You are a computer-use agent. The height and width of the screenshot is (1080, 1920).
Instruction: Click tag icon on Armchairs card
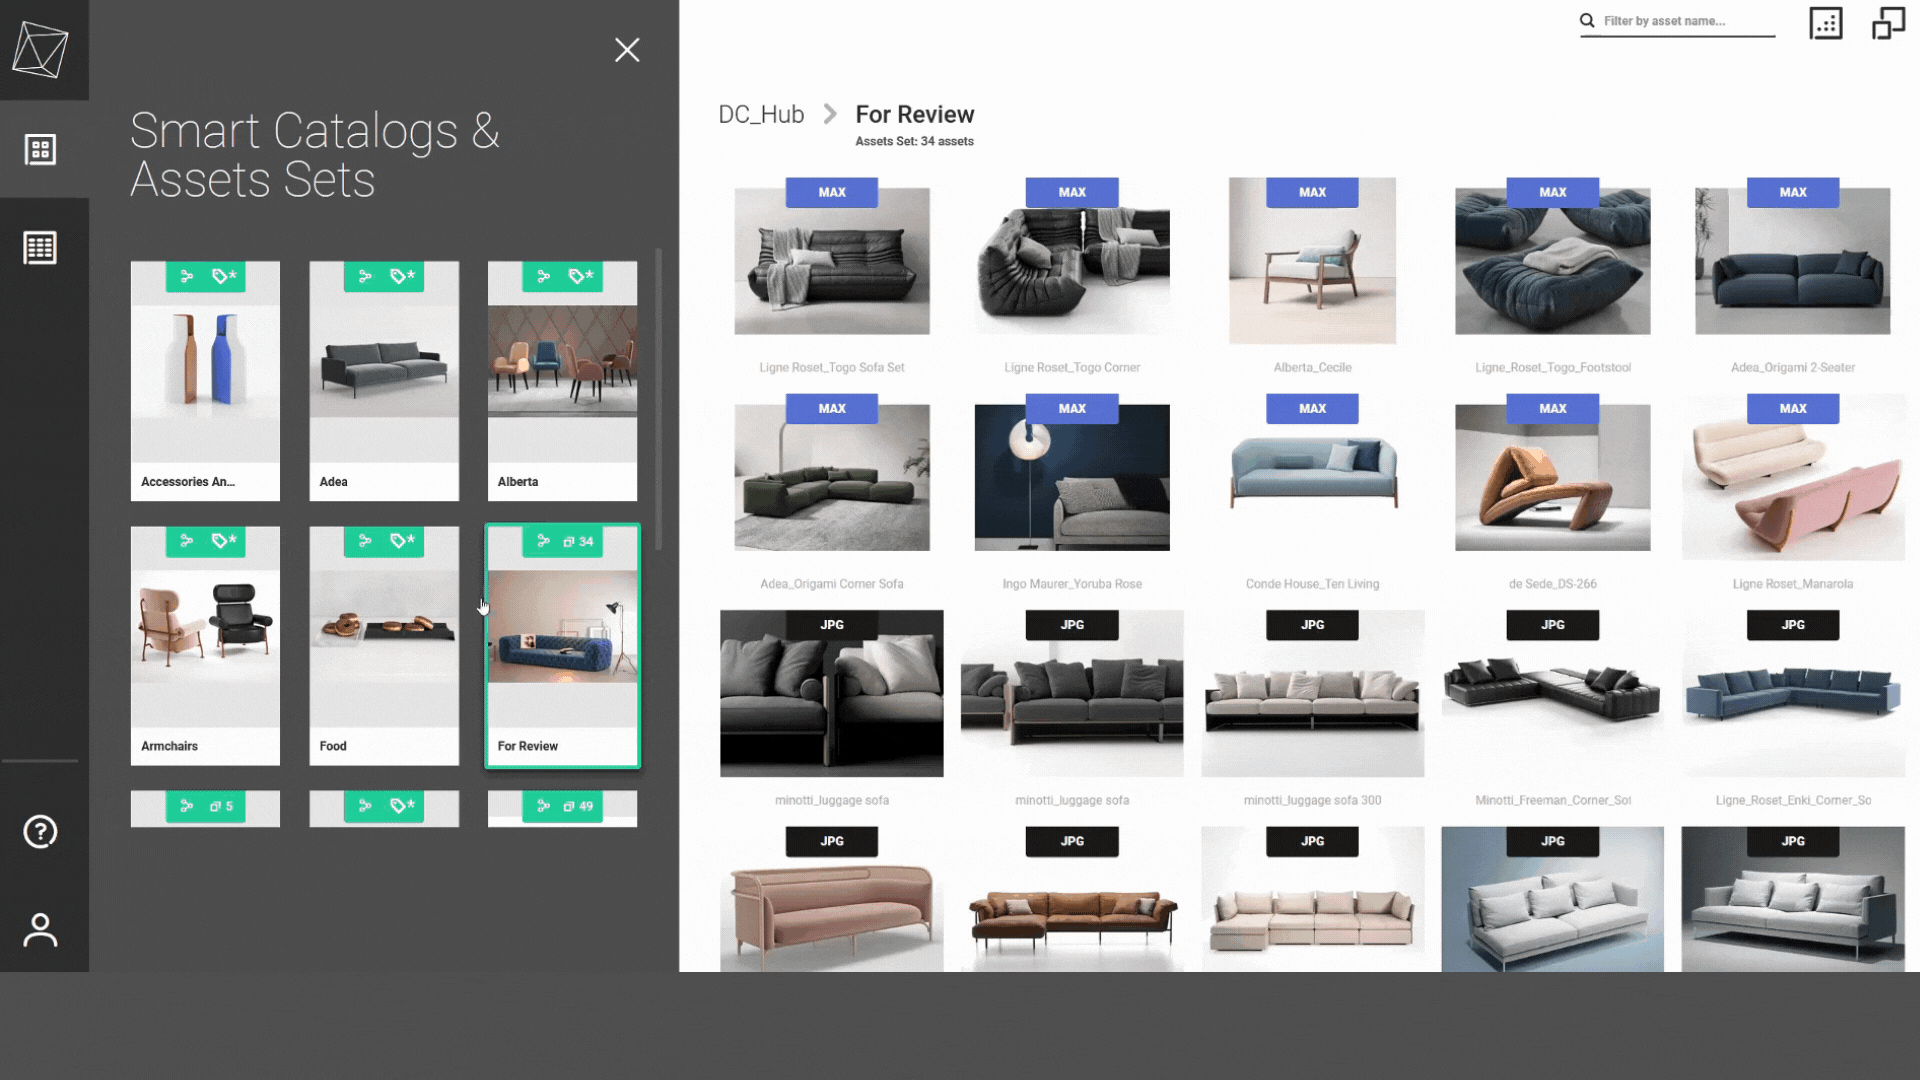[x=224, y=541]
